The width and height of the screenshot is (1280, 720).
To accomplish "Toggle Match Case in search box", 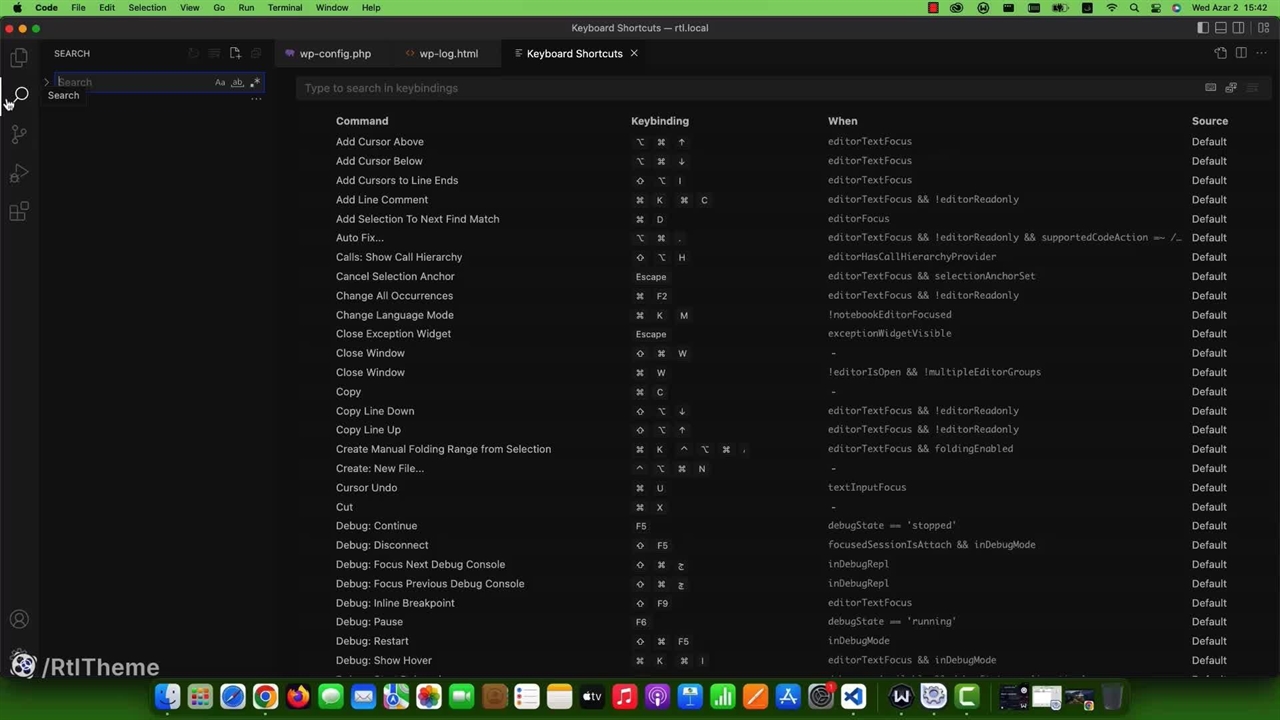I will 220,82.
